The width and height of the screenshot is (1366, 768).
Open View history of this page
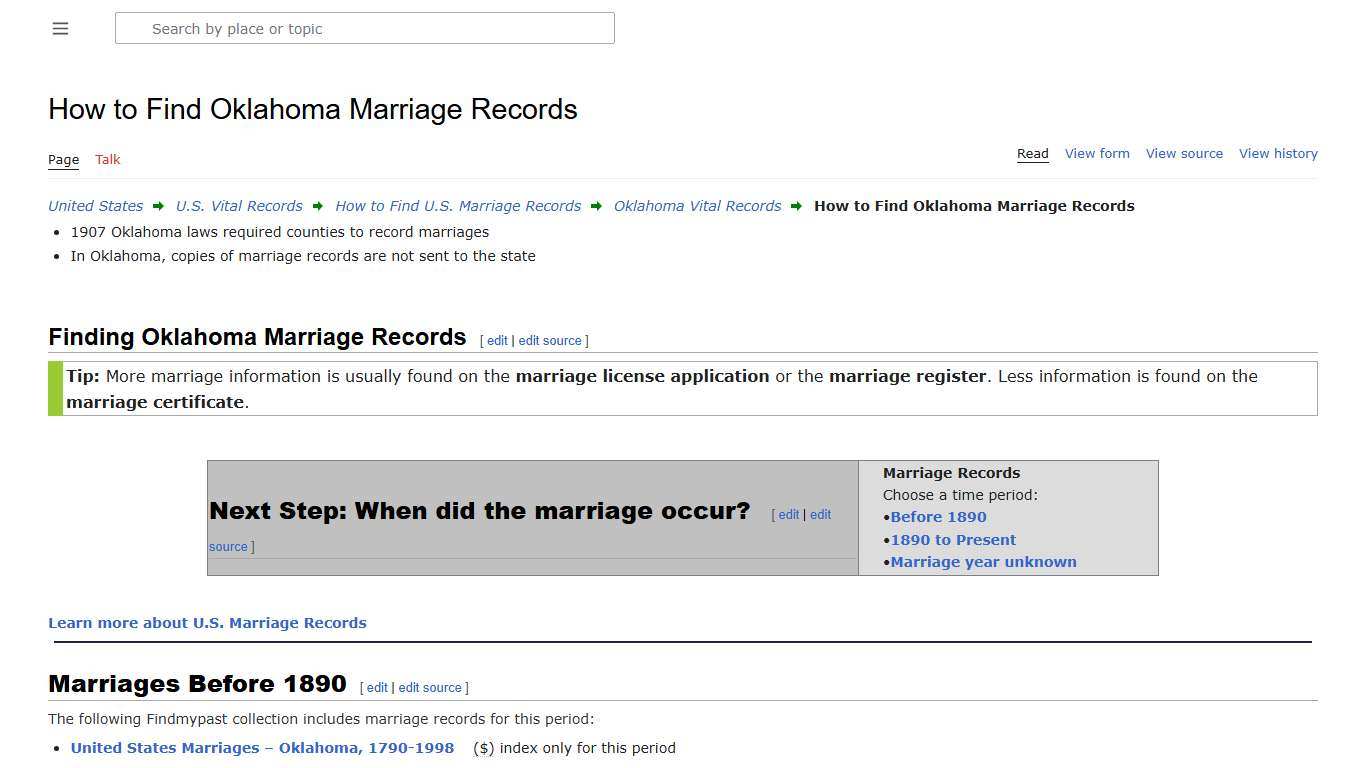[x=1278, y=153]
